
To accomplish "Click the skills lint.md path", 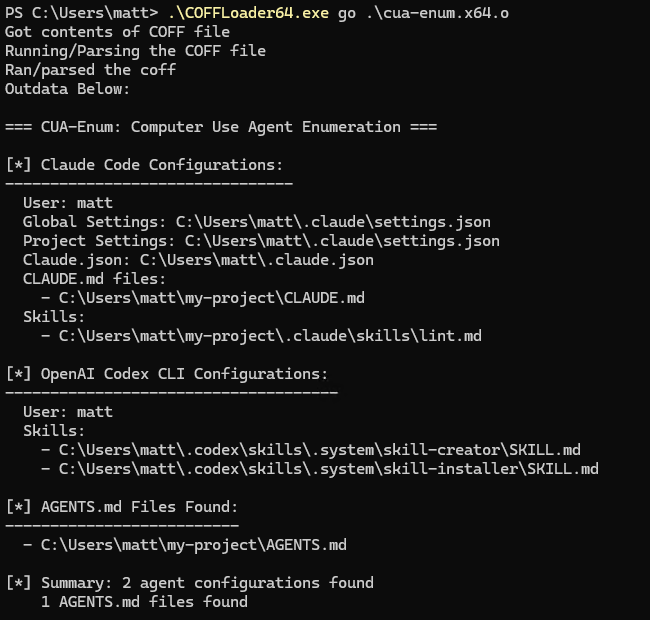I will coord(270,336).
